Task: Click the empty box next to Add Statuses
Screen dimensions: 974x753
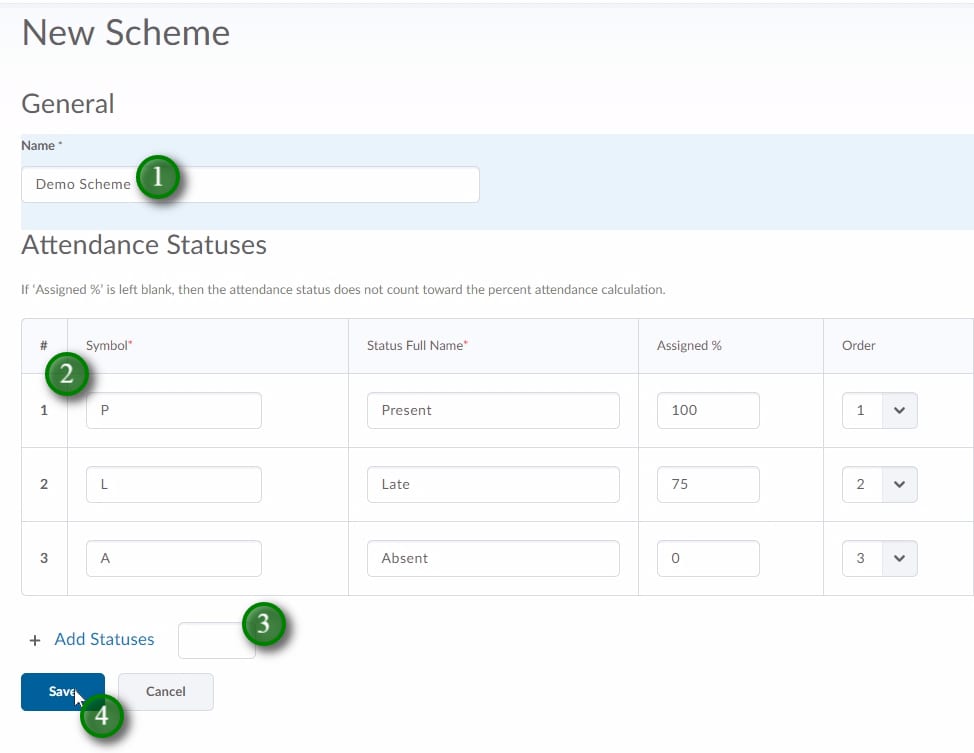Action: tap(210, 642)
